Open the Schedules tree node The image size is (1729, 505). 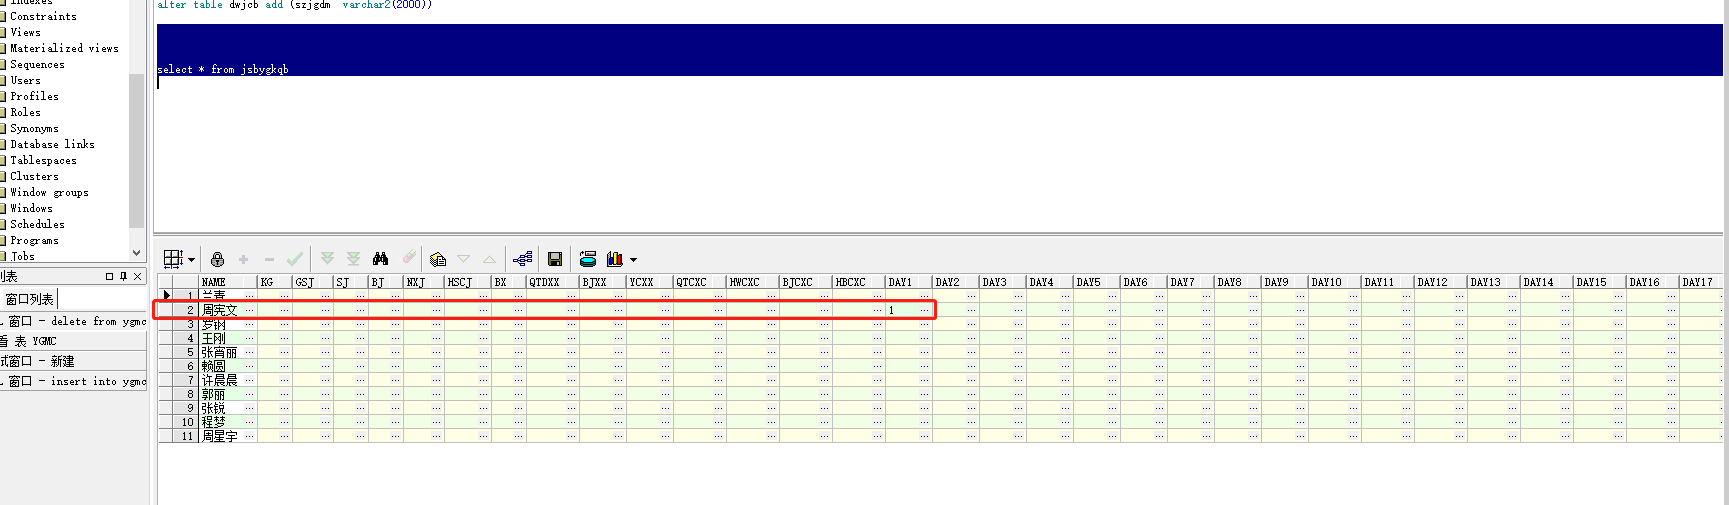tap(37, 224)
